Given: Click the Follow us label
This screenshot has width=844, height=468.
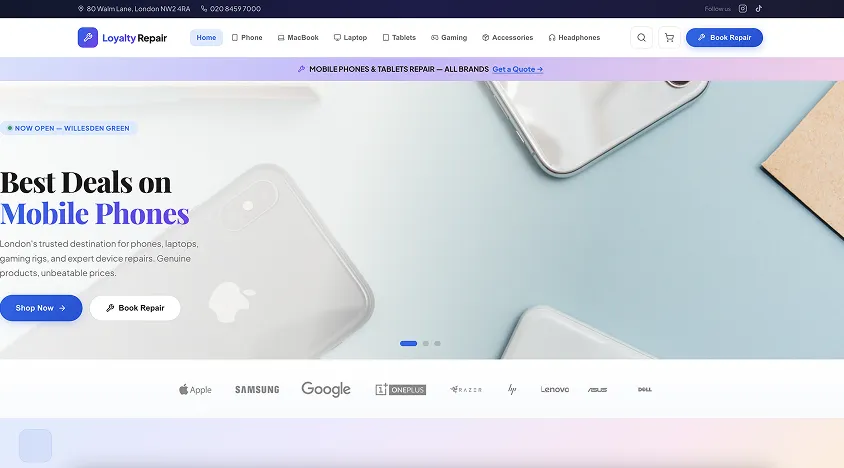Looking at the screenshot, I should click(x=718, y=9).
